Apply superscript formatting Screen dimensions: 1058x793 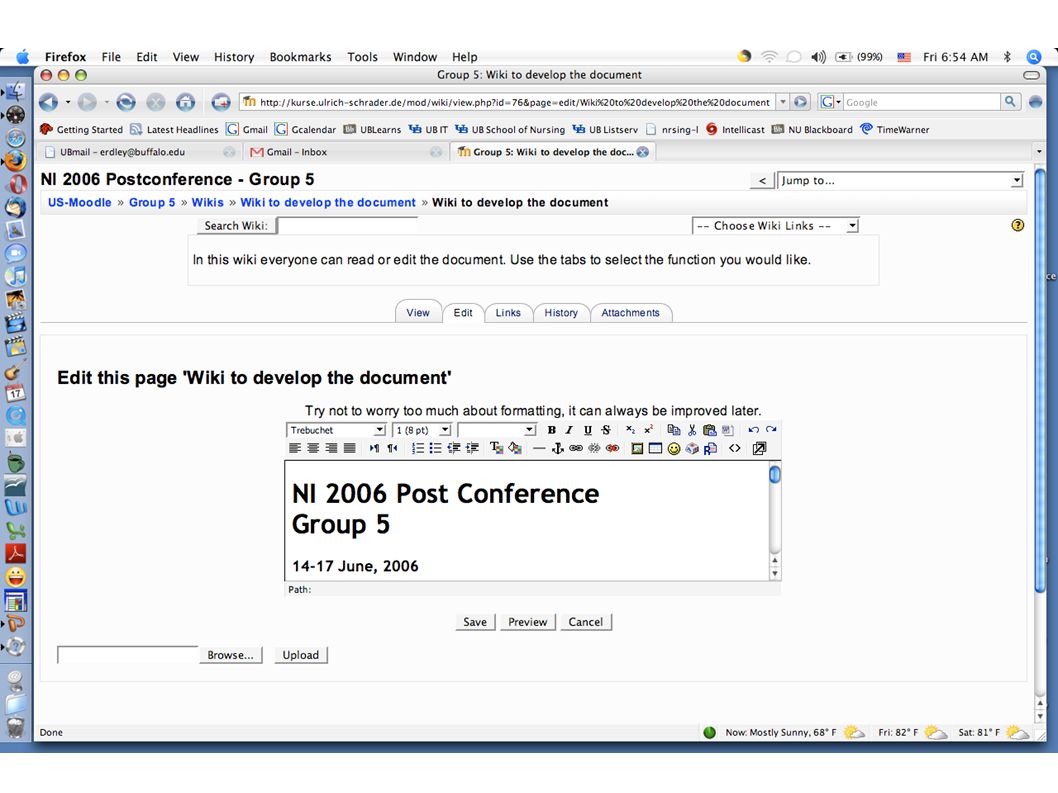coord(648,430)
